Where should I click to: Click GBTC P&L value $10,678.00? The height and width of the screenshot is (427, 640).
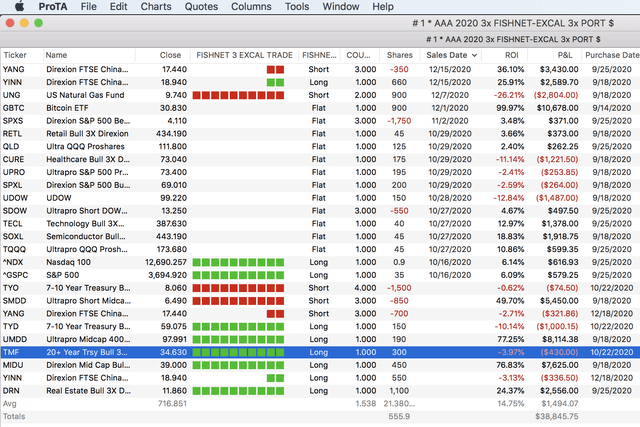[558, 108]
